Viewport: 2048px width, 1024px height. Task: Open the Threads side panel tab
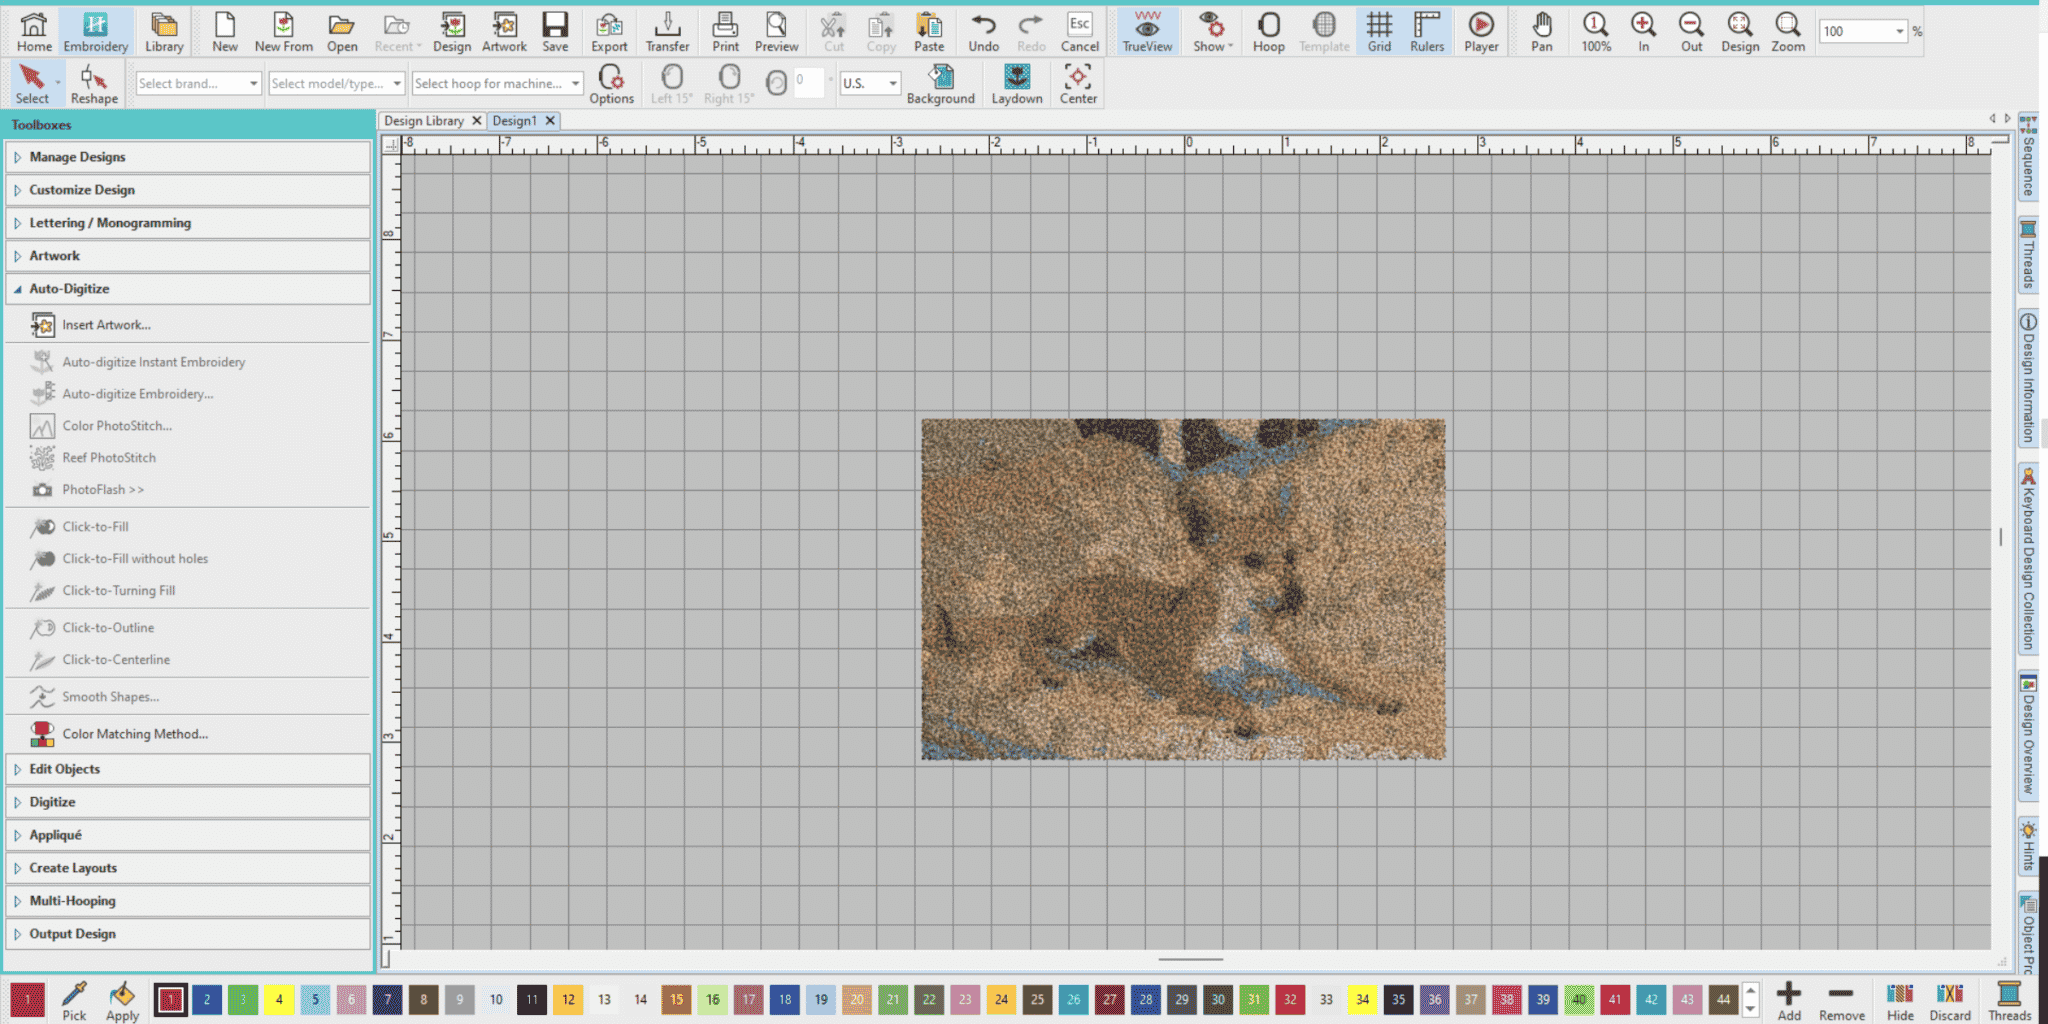(x=2028, y=256)
